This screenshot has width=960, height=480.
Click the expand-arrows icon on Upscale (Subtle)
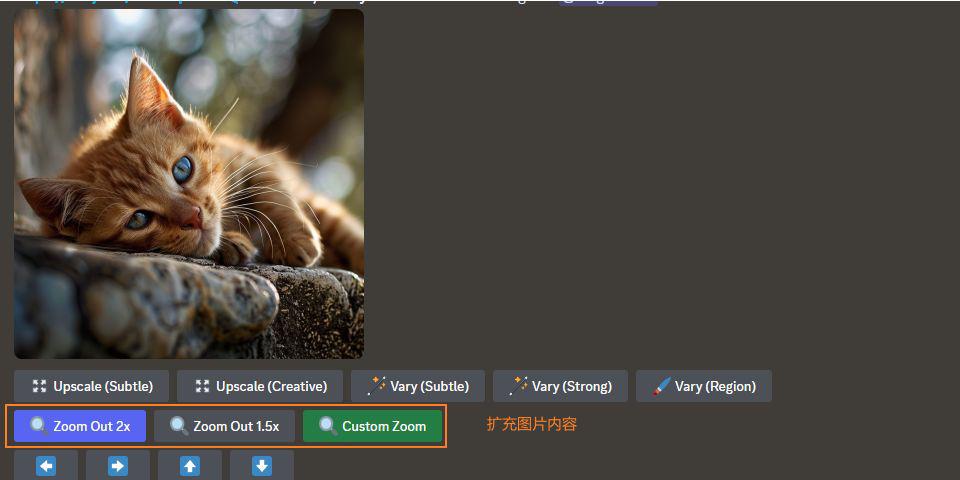[39, 386]
